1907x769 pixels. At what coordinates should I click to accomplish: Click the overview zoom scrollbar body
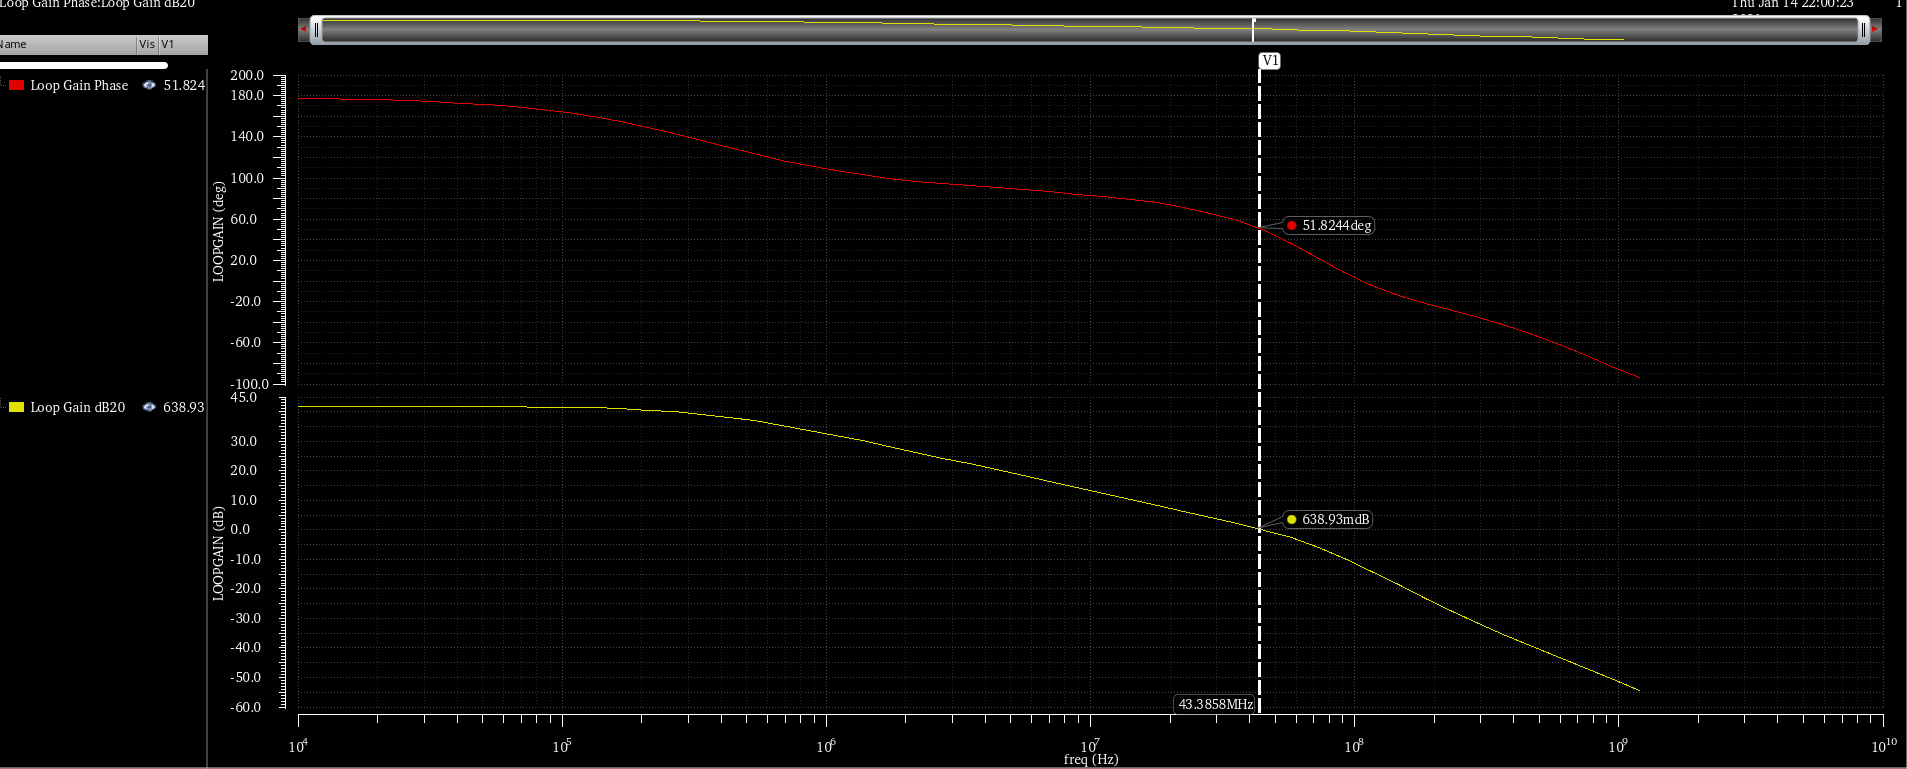click(x=1090, y=30)
